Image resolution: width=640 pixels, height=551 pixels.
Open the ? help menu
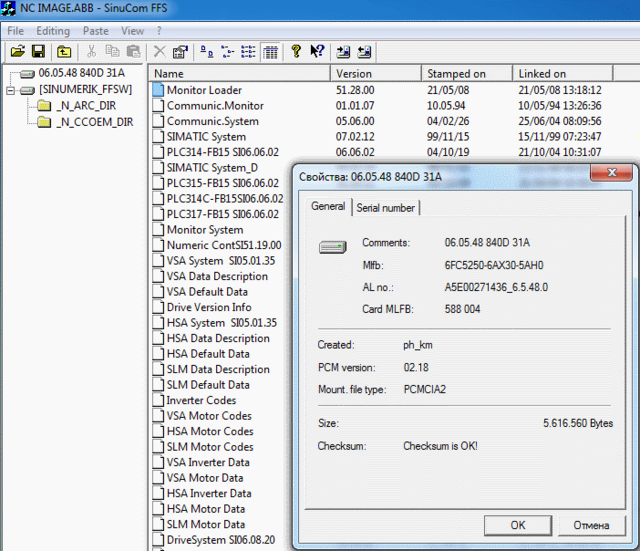pyautogui.click(x=159, y=31)
